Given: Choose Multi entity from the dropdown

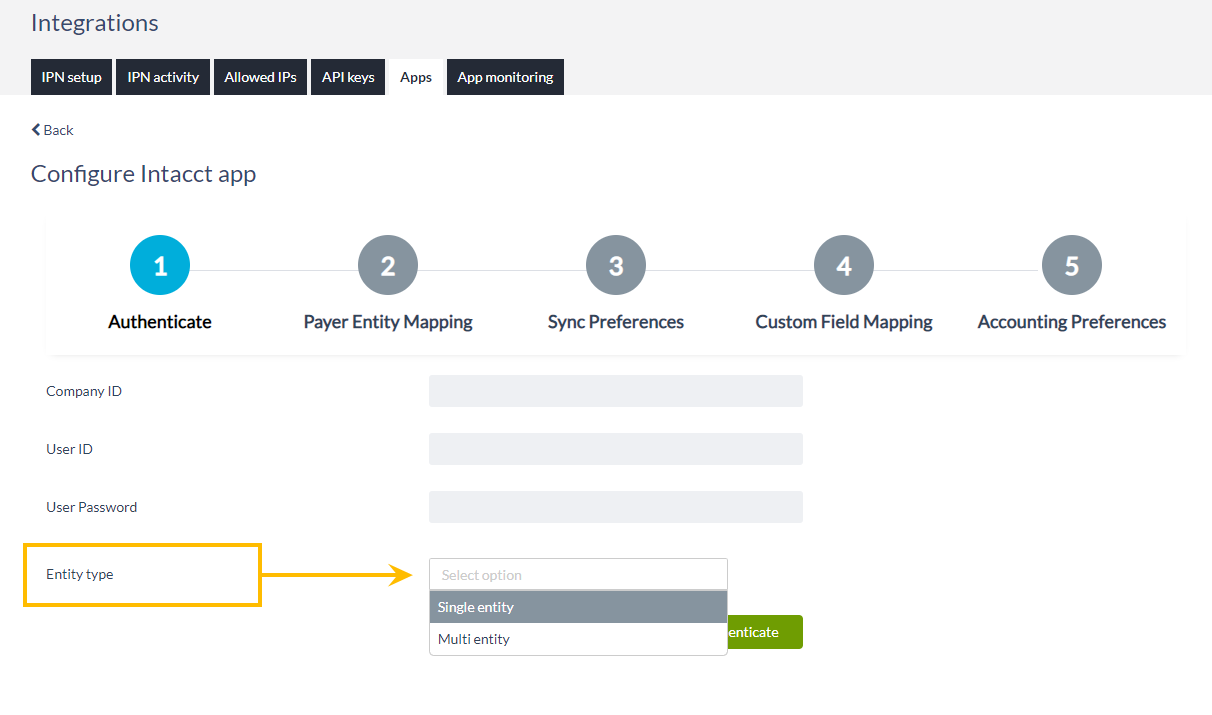Looking at the screenshot, I should pyautogui.click(x=578, y=639).
